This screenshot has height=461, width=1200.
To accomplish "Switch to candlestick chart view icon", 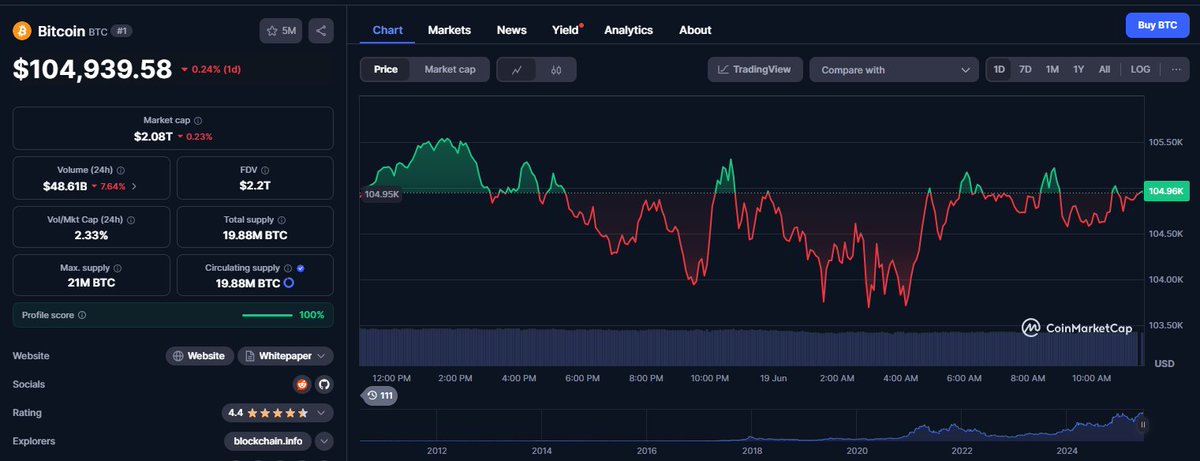I will [556, 70].
